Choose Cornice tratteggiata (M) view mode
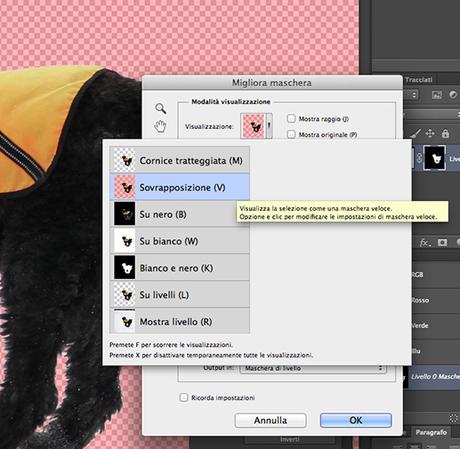 coord(180,160)
